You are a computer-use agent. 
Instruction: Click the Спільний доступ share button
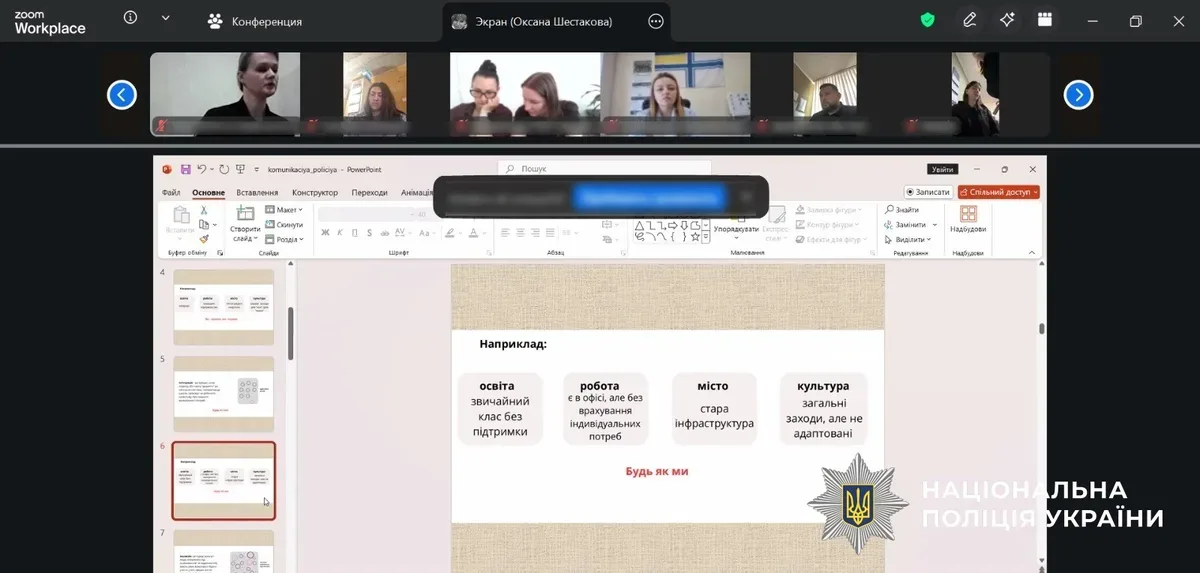999,192
